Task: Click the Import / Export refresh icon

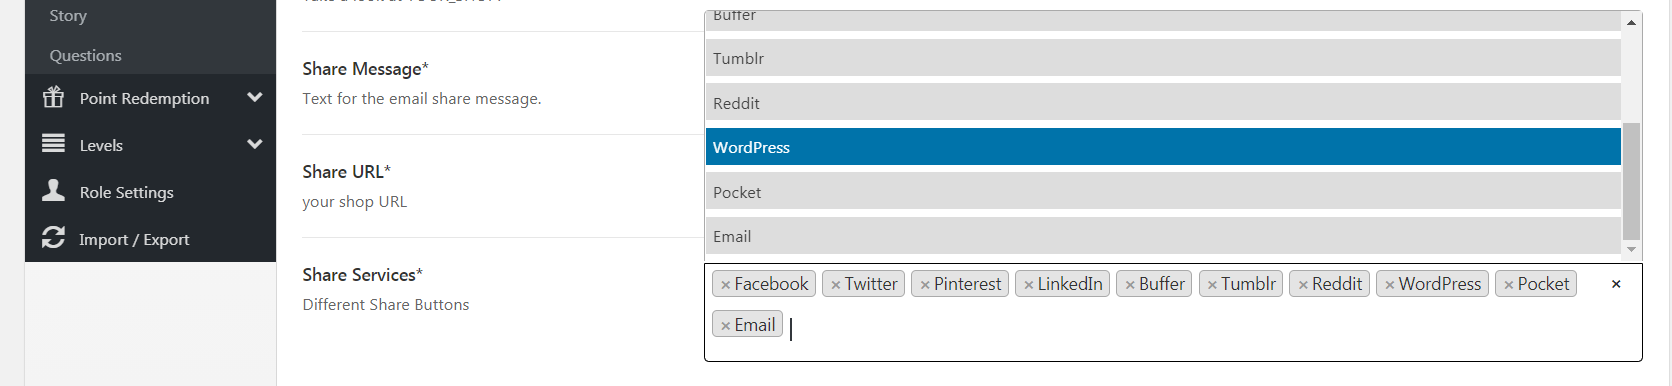Action: tap(53, 237)
